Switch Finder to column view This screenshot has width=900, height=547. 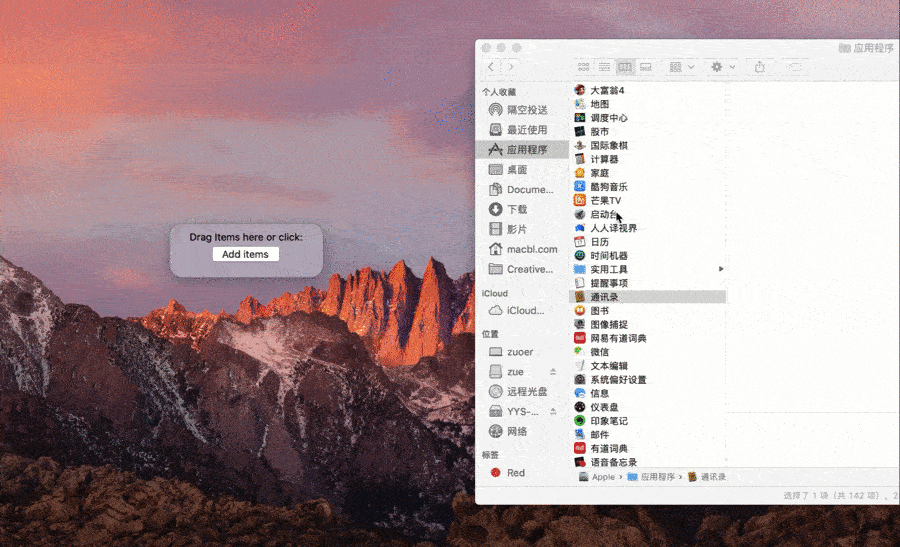click(x=624, y=67)
